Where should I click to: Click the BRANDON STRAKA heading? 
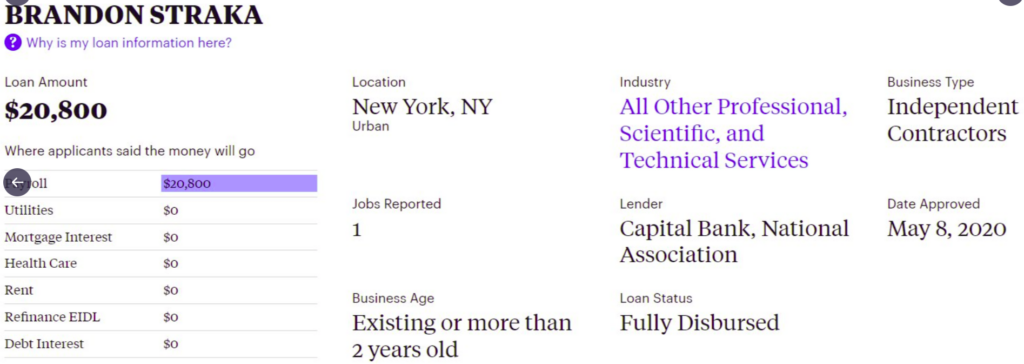(134, 14)
